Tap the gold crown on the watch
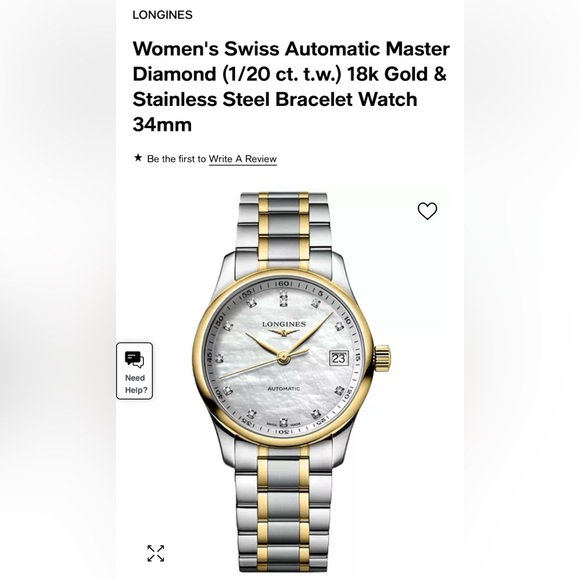Viewport: 580px width, 580px height. (x=383, y=358)
